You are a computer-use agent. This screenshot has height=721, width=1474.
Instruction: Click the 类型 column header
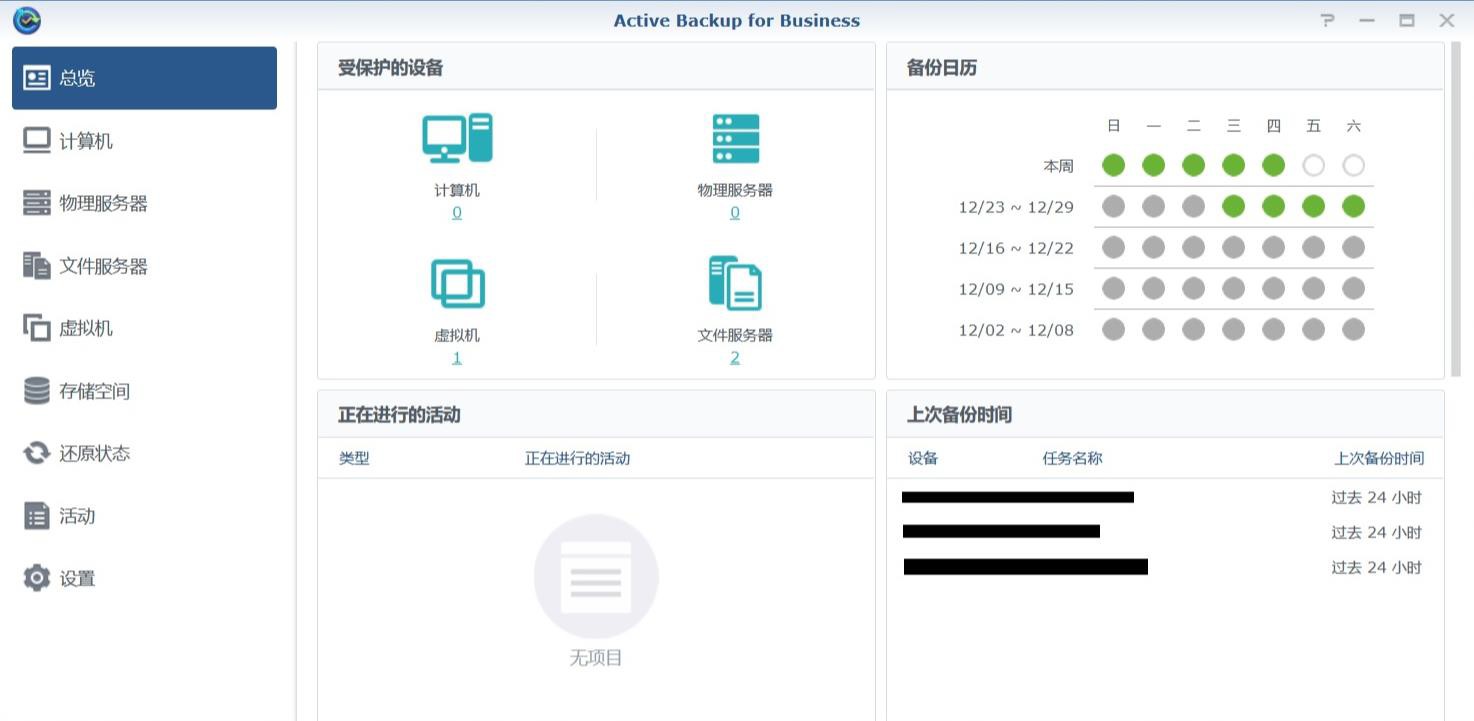tap(354, 458)
